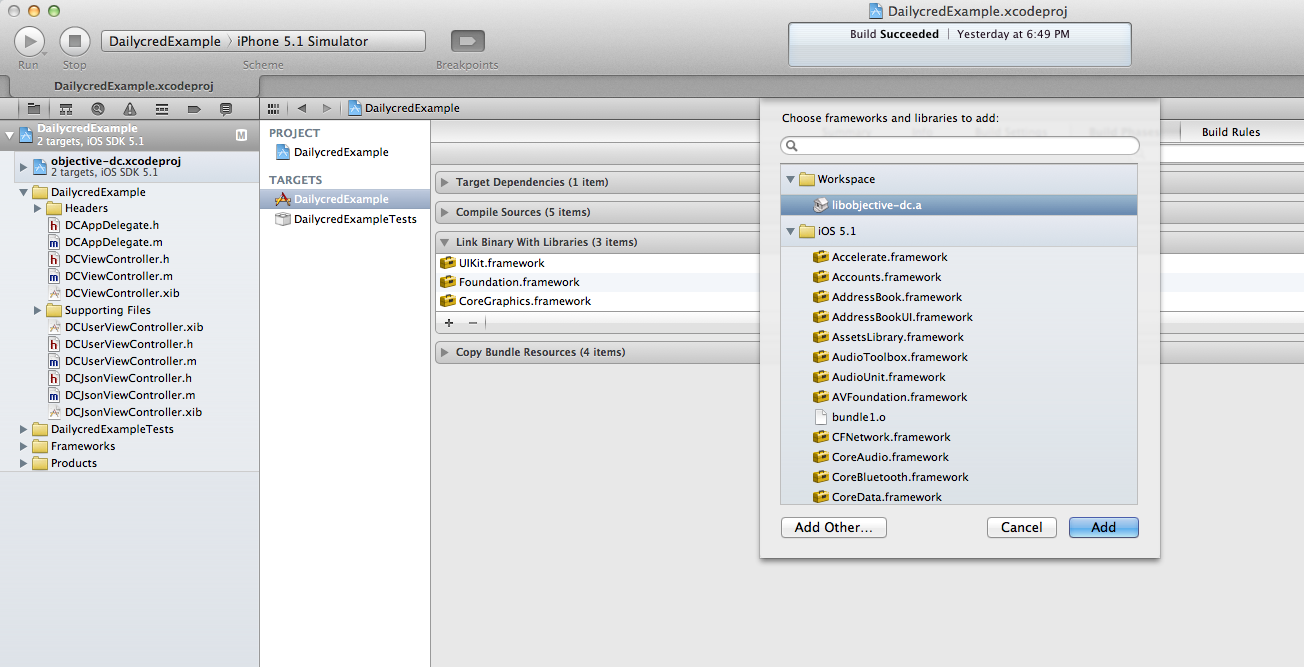Expand Target Dependencies build phase

[x=445, y=183]
